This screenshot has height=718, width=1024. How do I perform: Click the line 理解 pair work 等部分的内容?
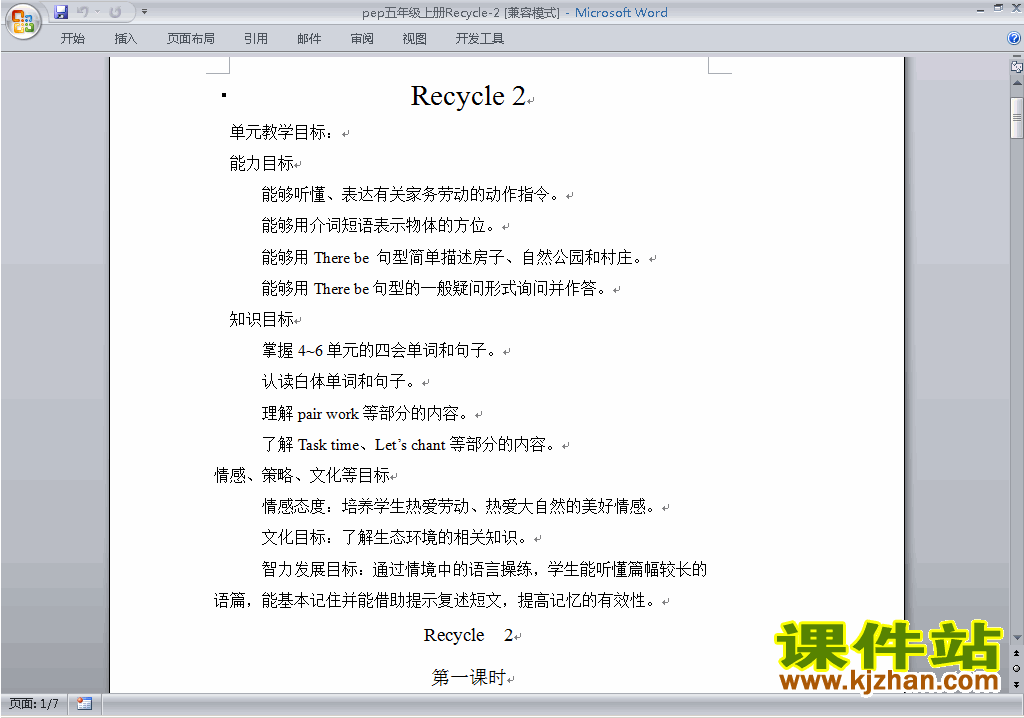click(364, 414)
